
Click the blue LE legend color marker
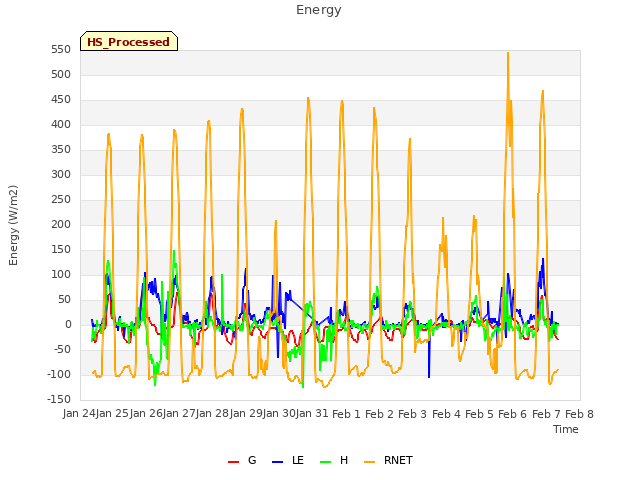(x=277, y=462)
